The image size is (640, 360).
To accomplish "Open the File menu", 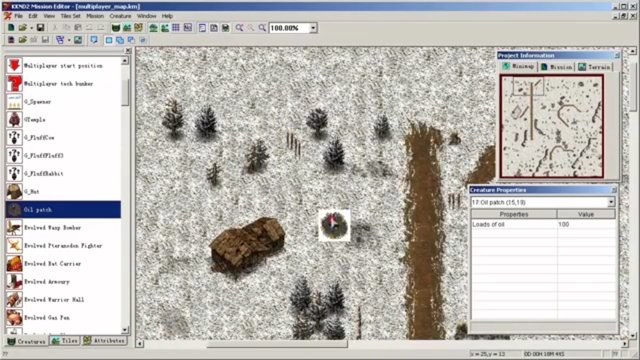I will pyautogui.click(x=19, y=16).
